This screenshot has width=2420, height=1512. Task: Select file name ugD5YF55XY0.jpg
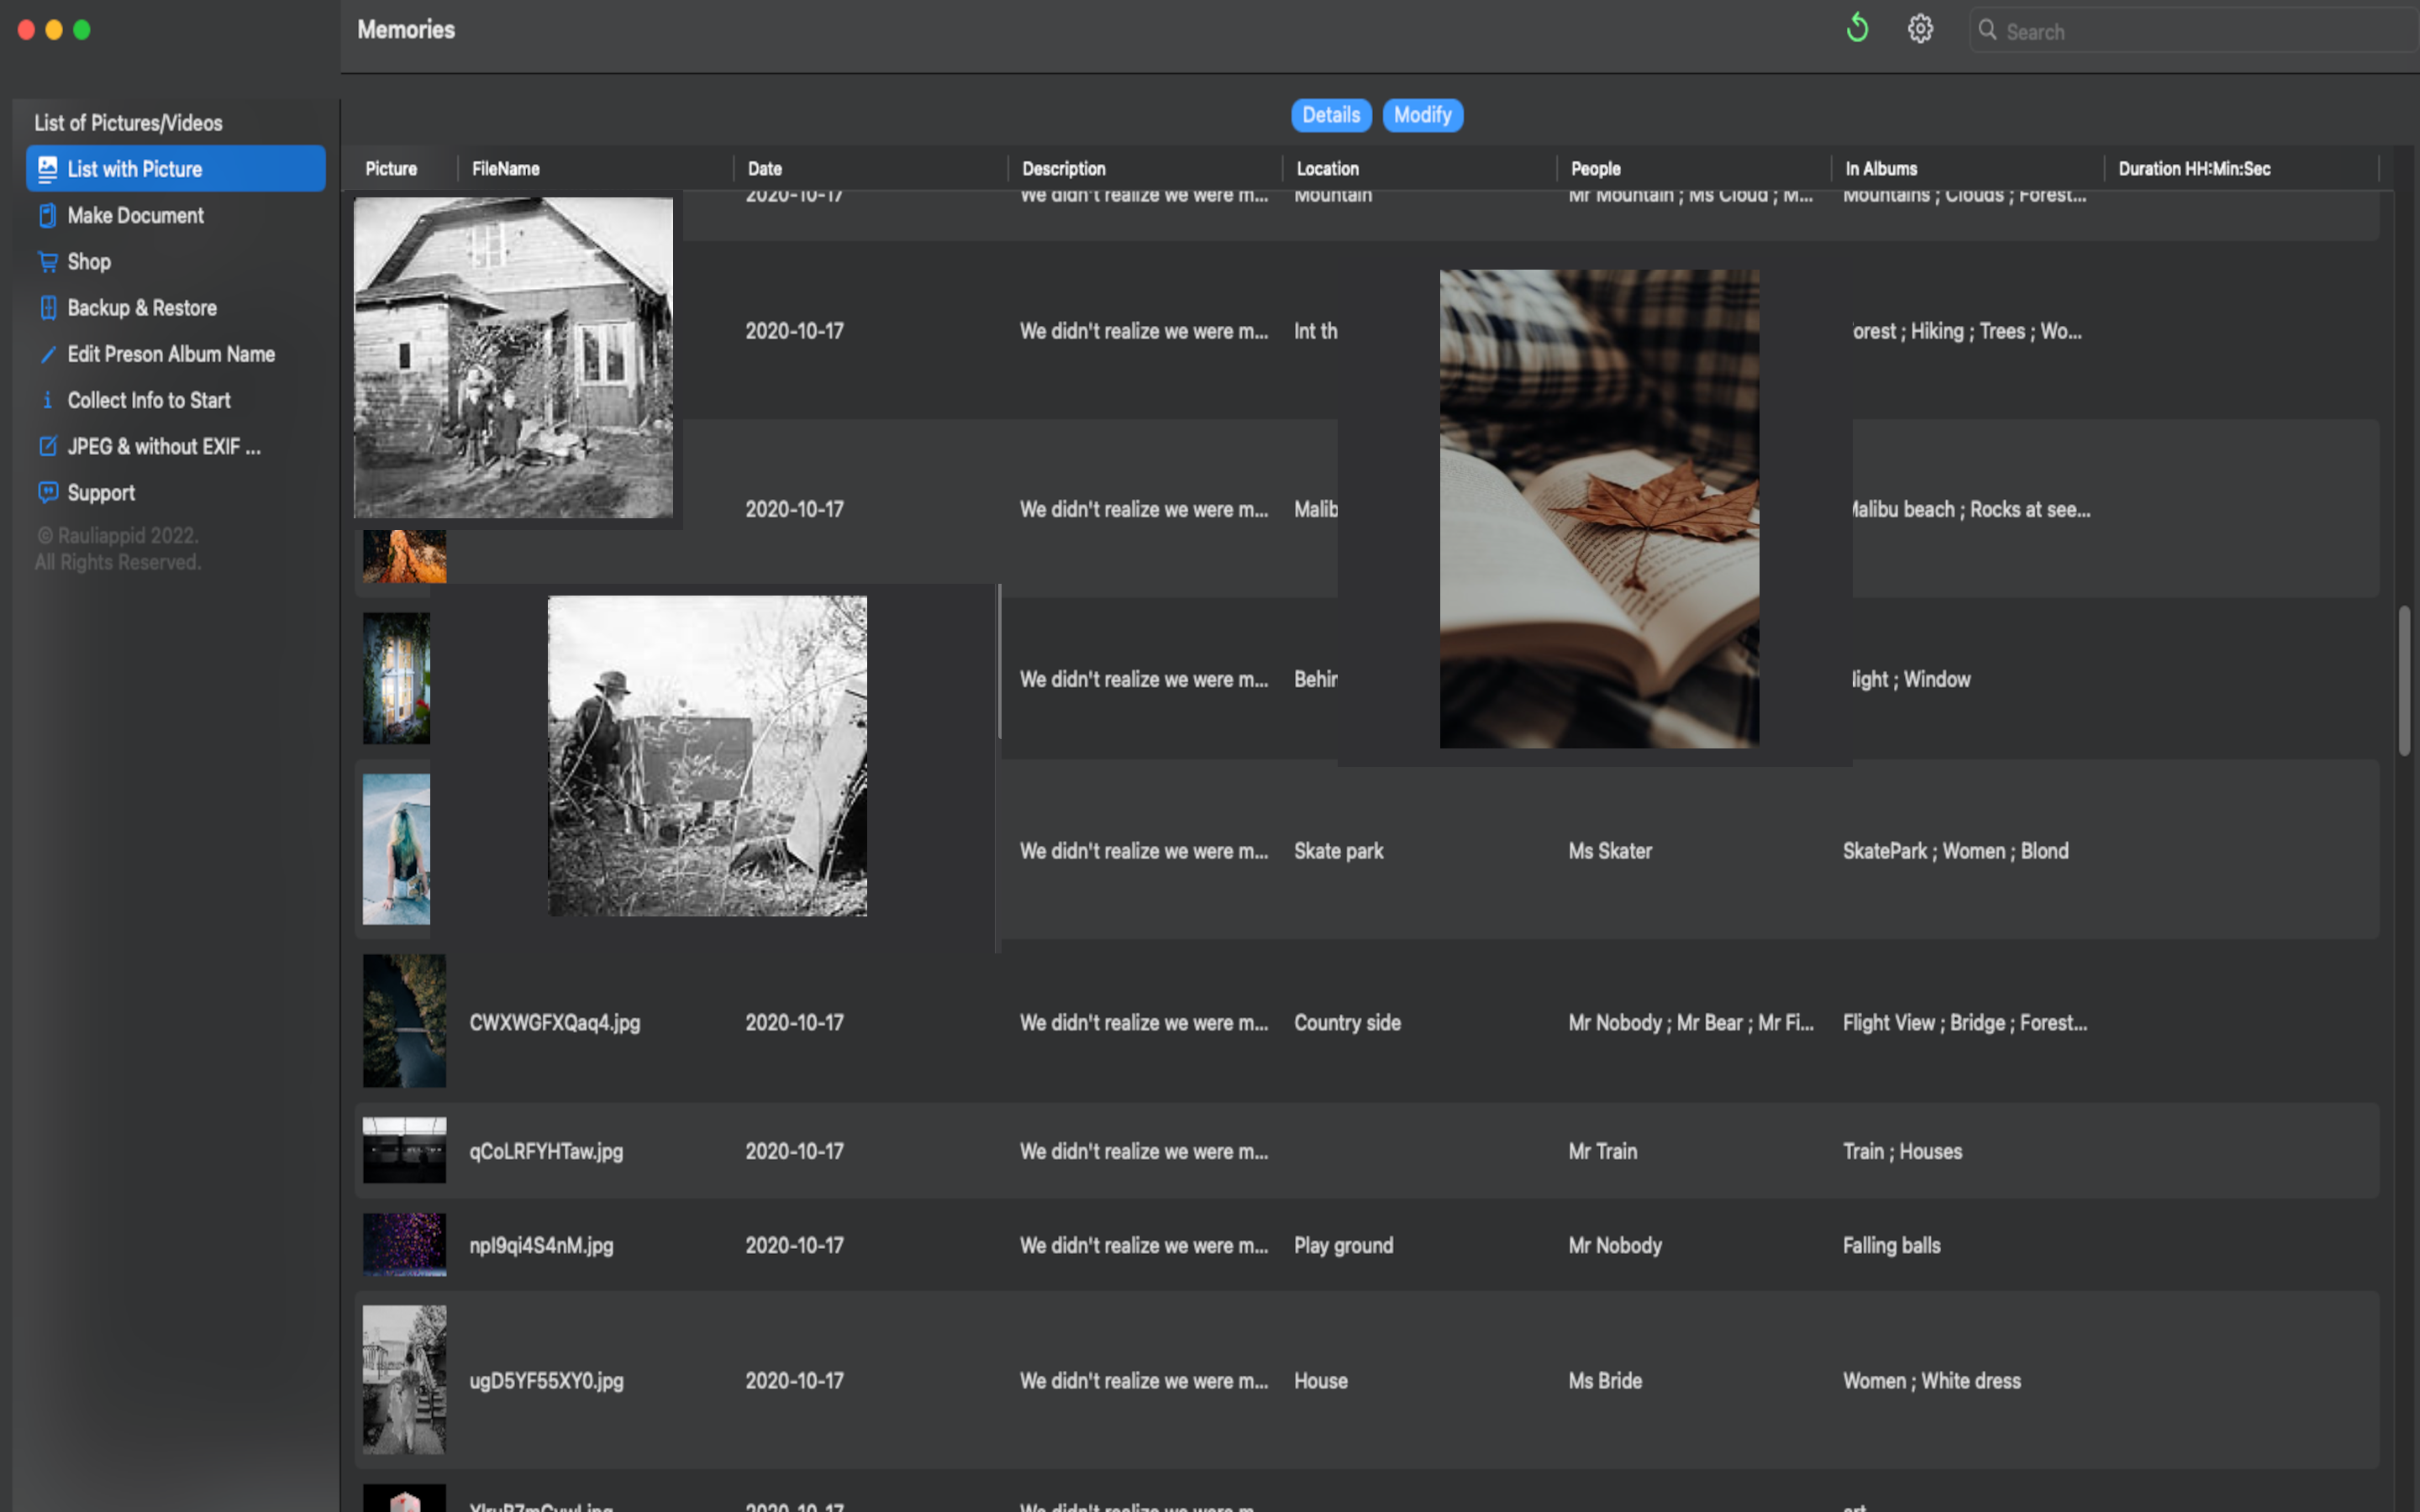point(546,1380)
